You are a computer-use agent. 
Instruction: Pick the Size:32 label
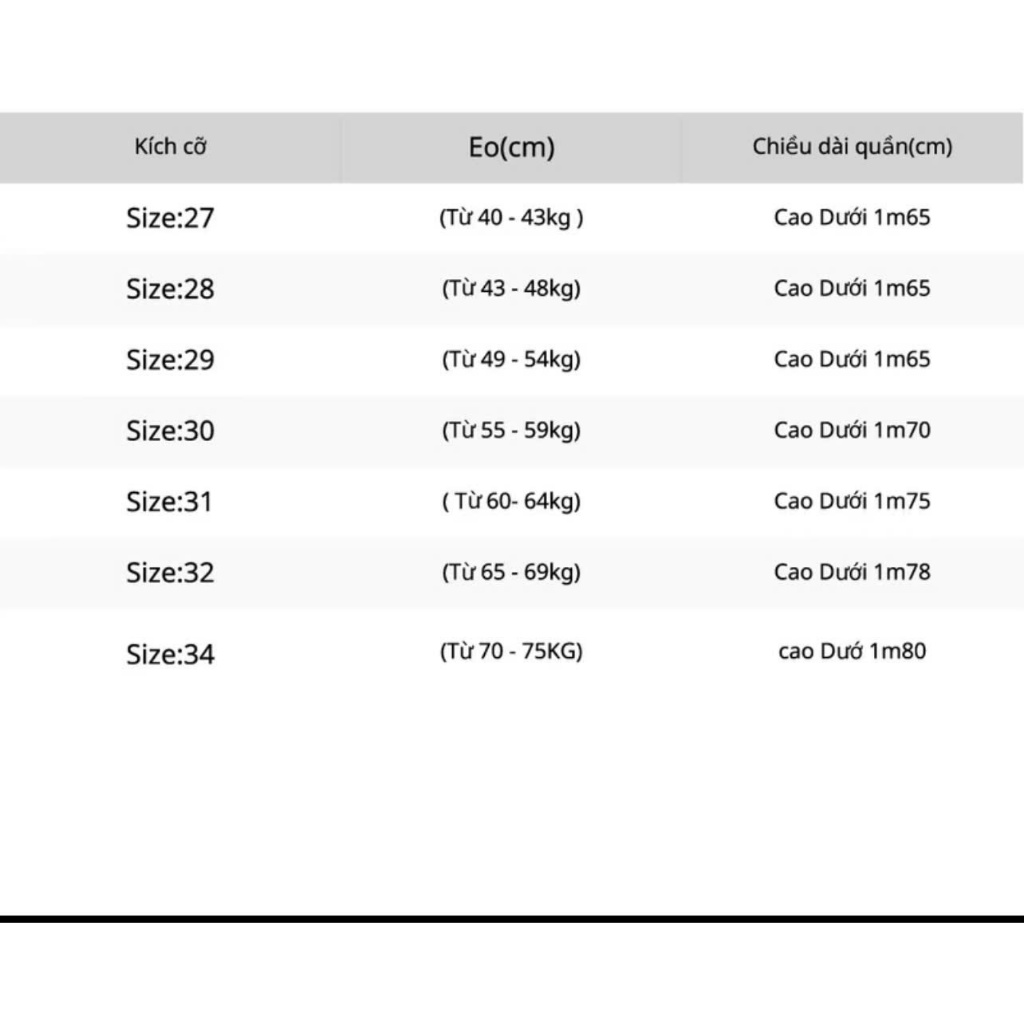coord(170,573)
